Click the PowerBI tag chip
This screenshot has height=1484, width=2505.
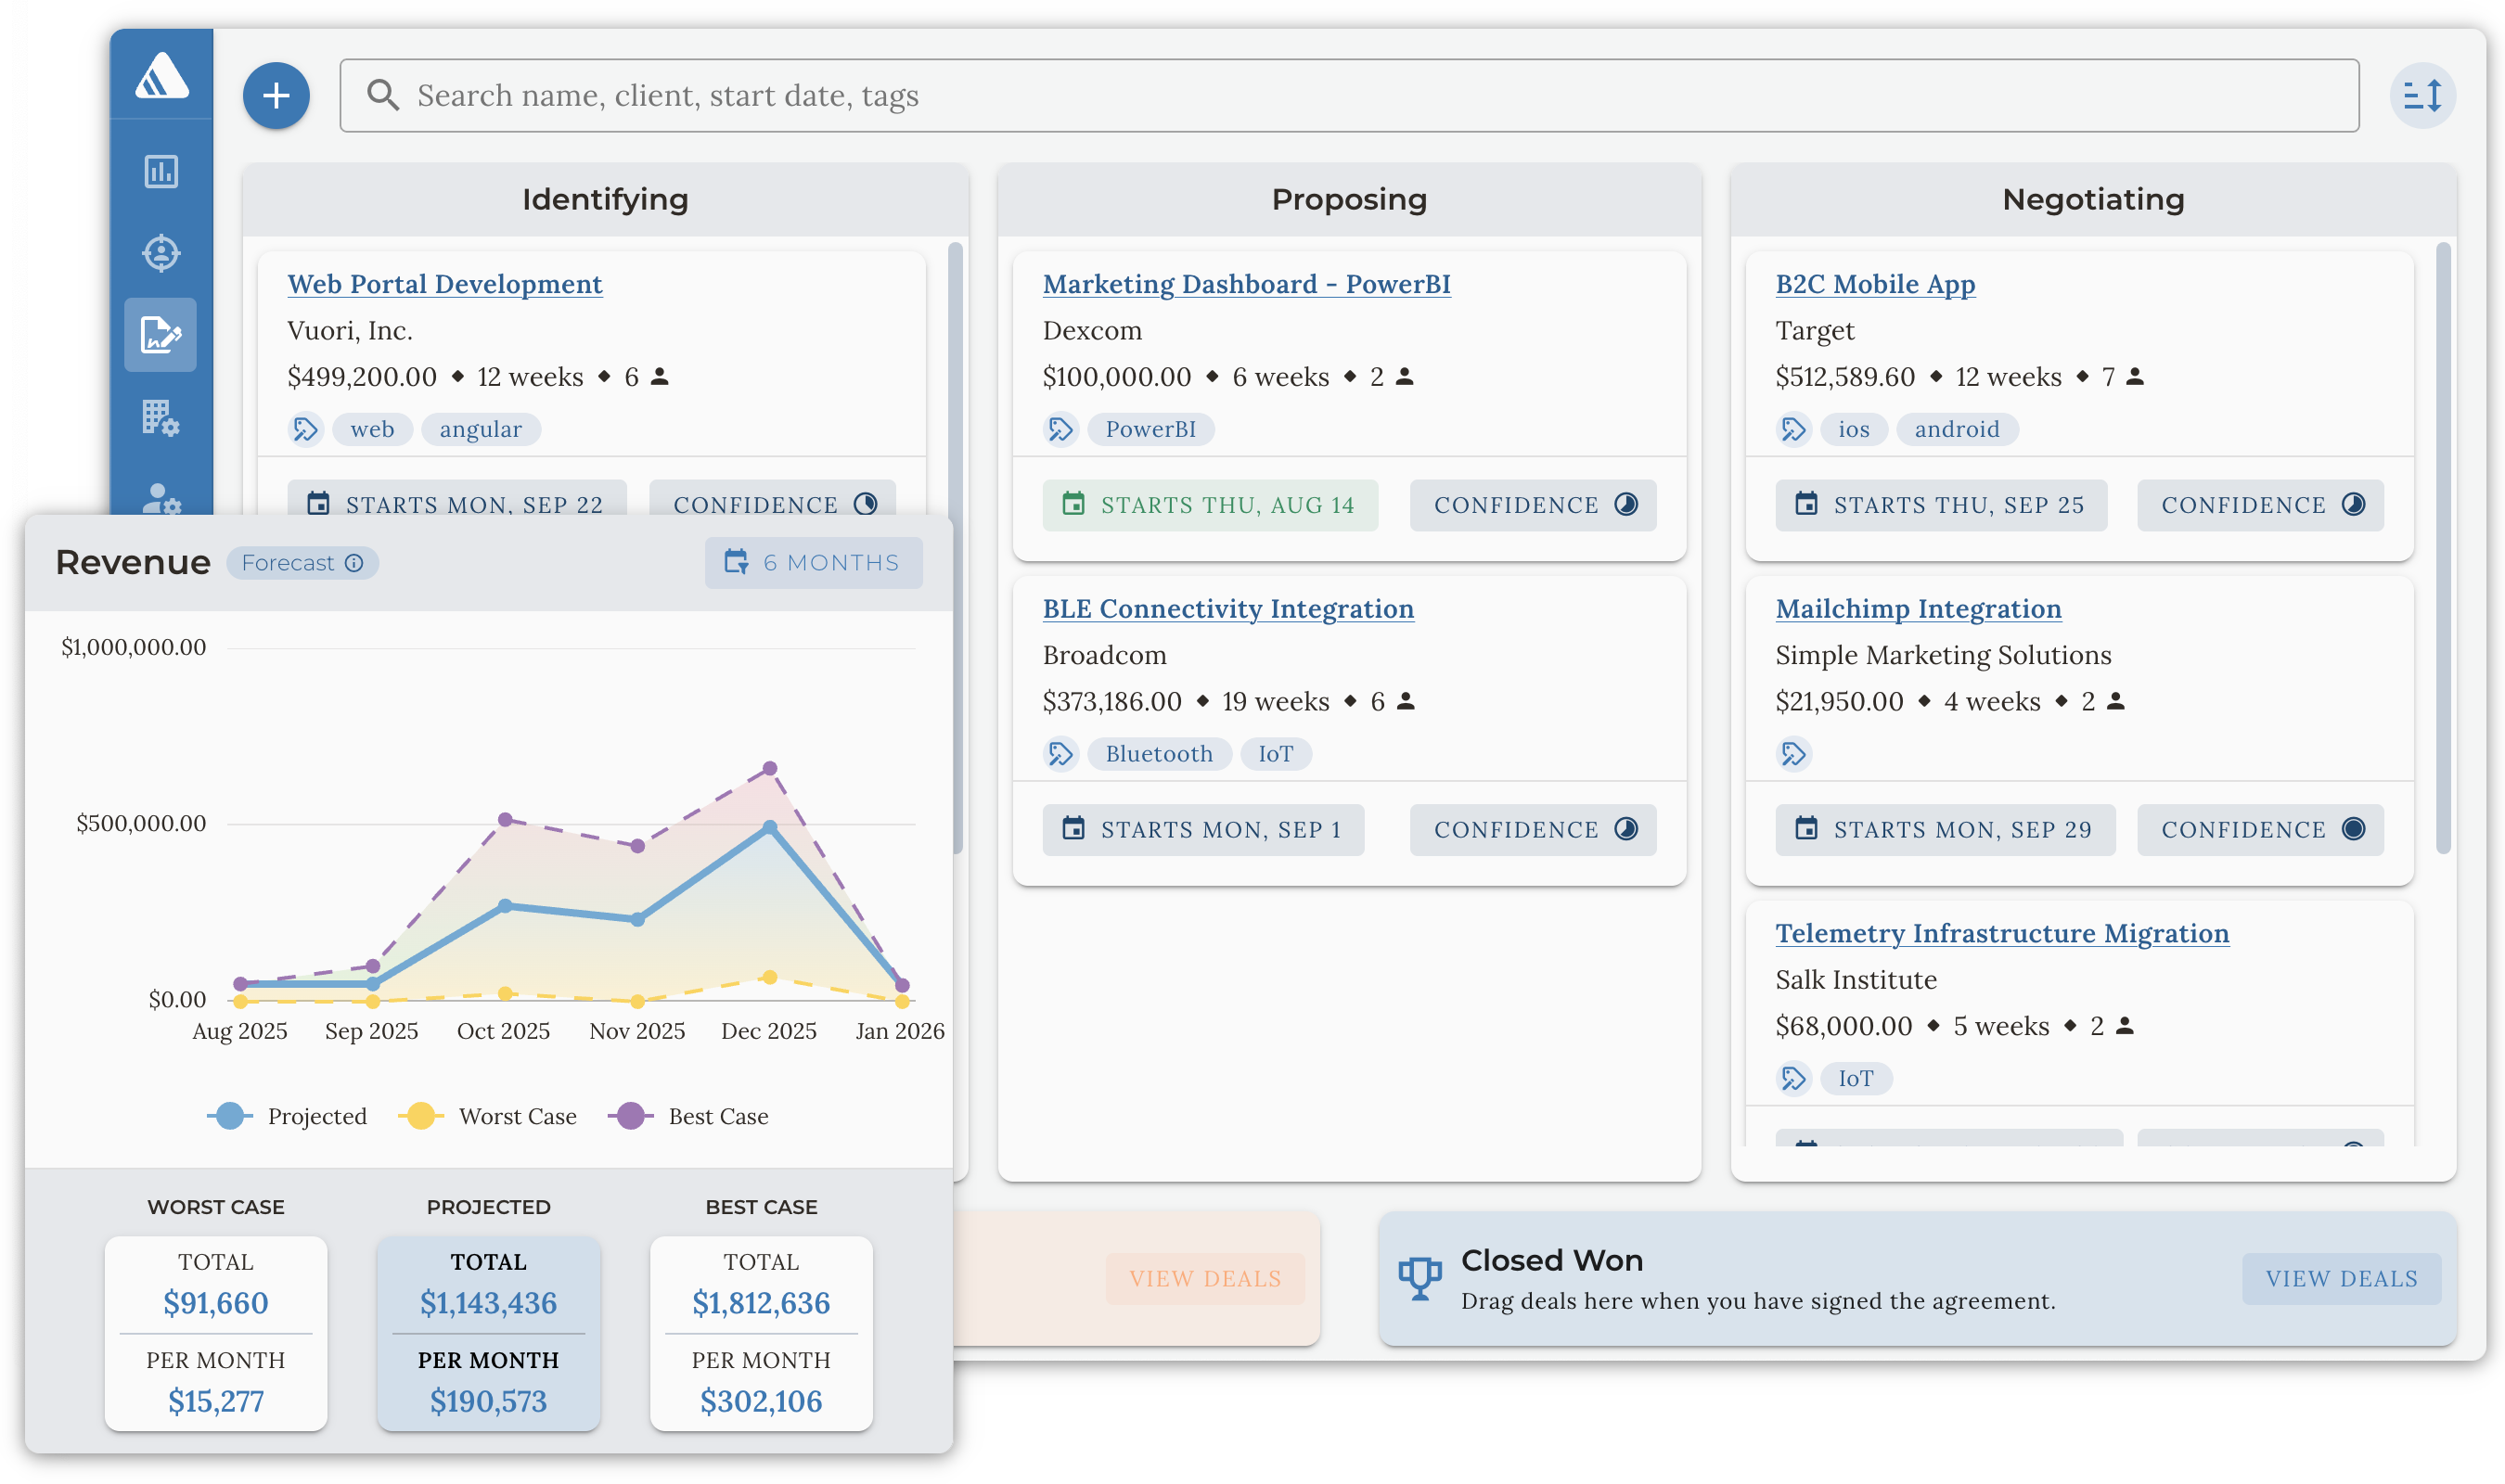[1150, 429]
